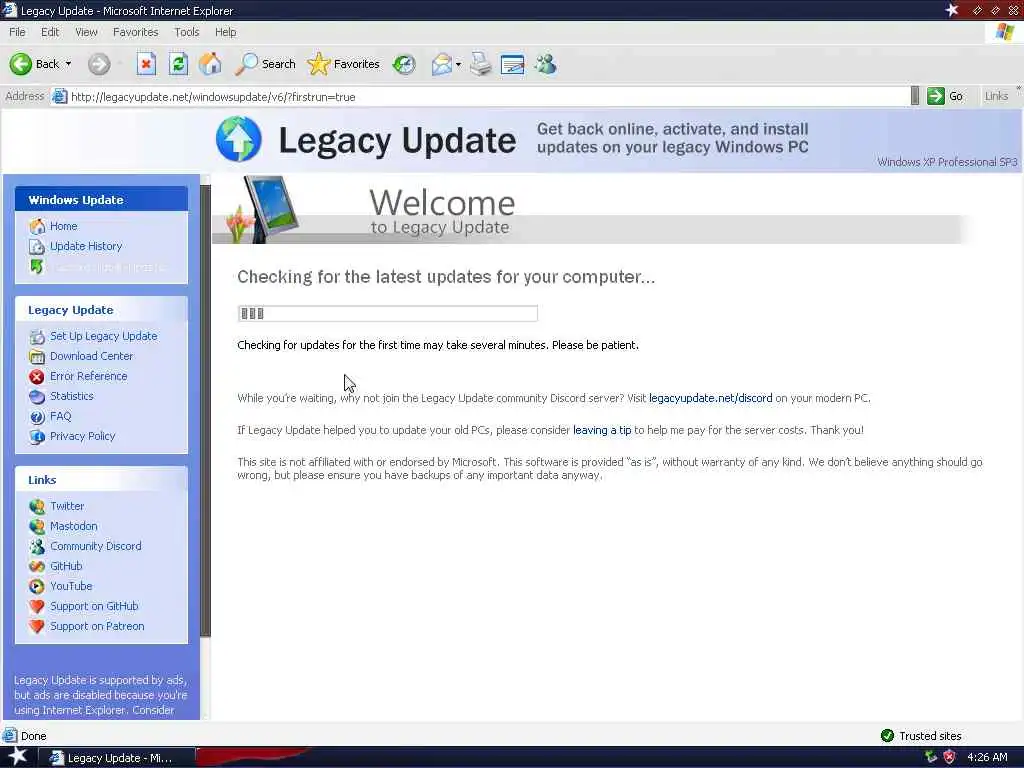
Task: Click the Patreon heart icon
Action: pyautogui.click(x=37, y=626)
